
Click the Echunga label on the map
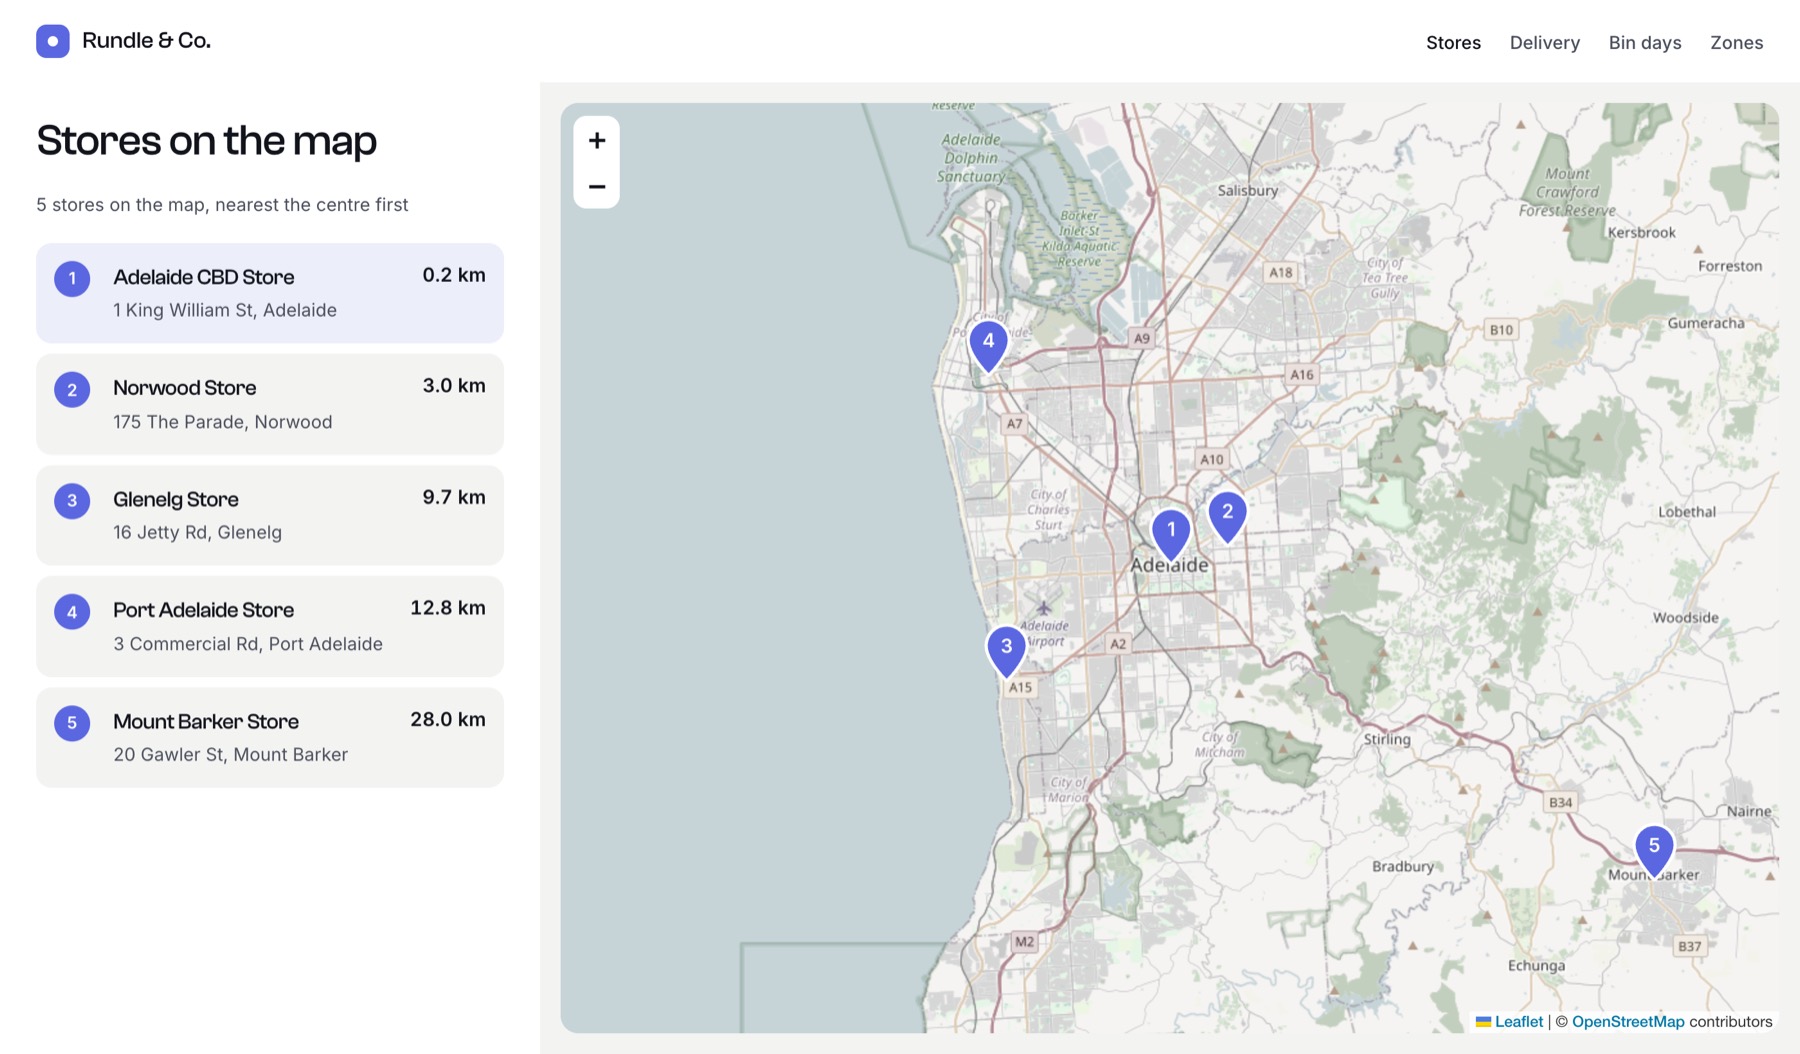click(1536, 966)
